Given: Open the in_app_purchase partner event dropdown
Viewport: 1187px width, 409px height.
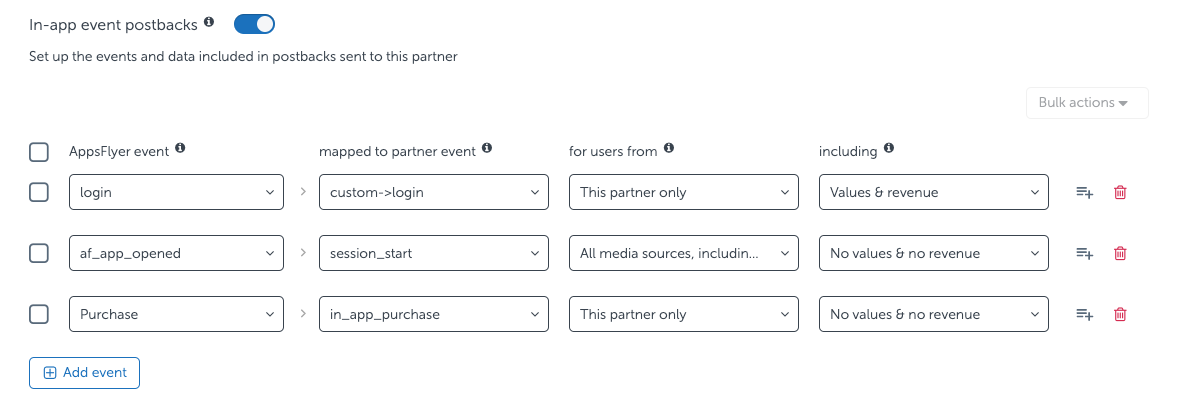Looking at the screenshot, I should [x=433, y=314].
